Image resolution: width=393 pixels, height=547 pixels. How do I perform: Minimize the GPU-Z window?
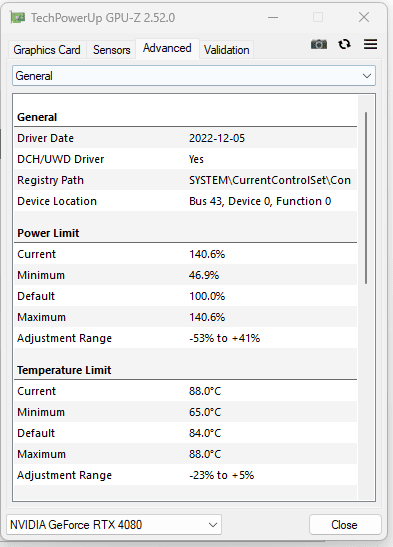pyautogui.click(x=273, y=17)
